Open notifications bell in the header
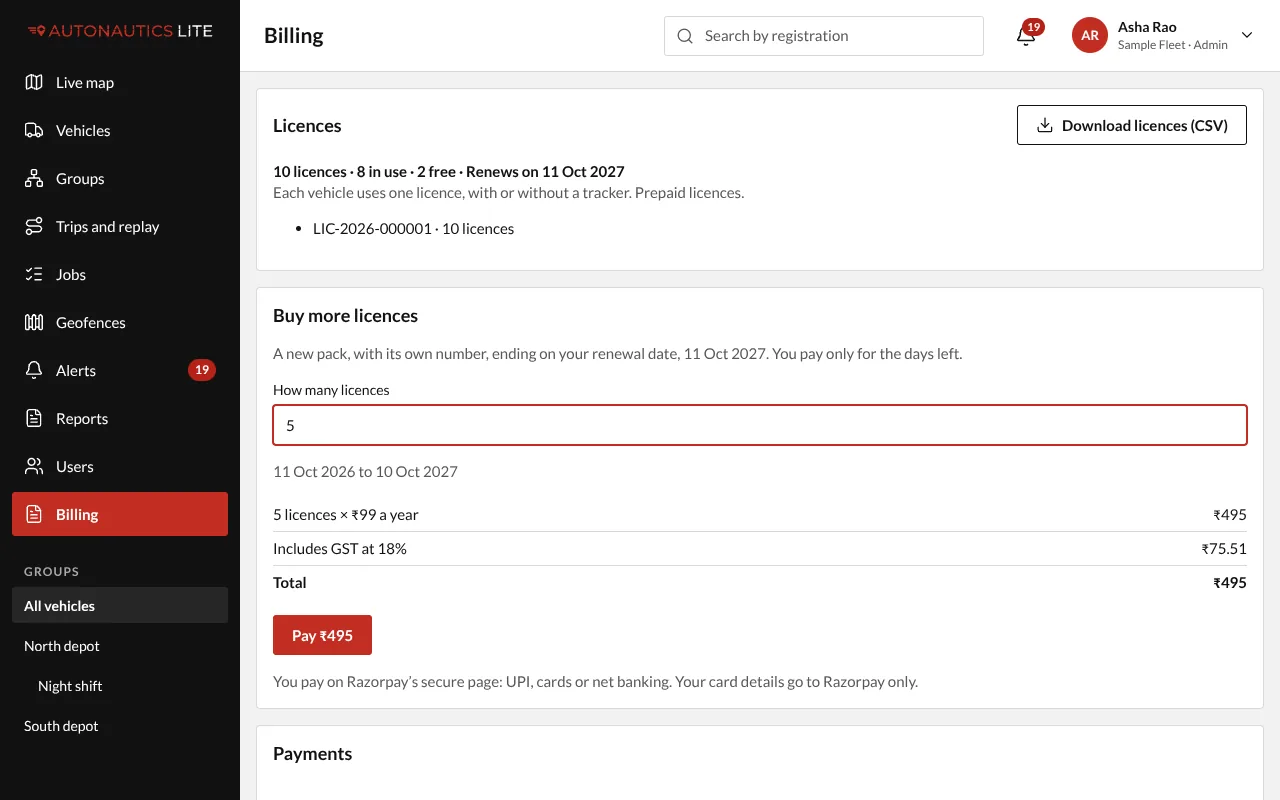The width and height of the screenshot is (1280, 800). click(1026, 36)
